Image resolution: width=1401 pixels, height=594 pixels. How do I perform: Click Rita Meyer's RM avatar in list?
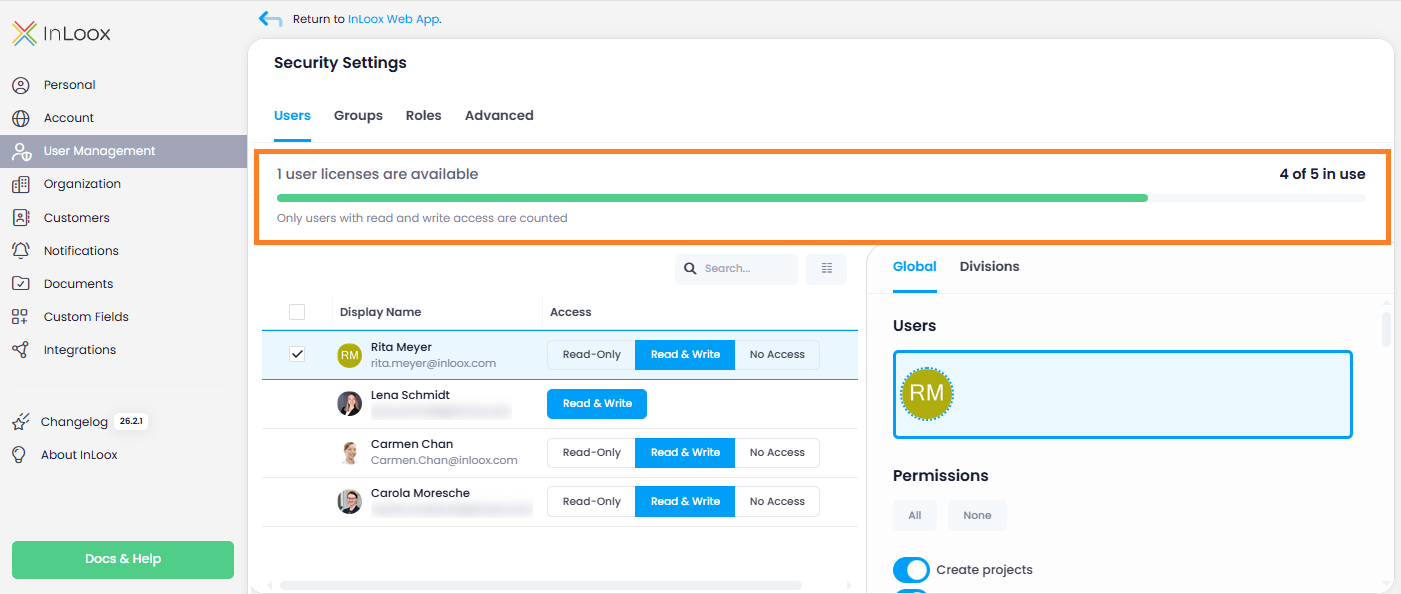[349, 355]
